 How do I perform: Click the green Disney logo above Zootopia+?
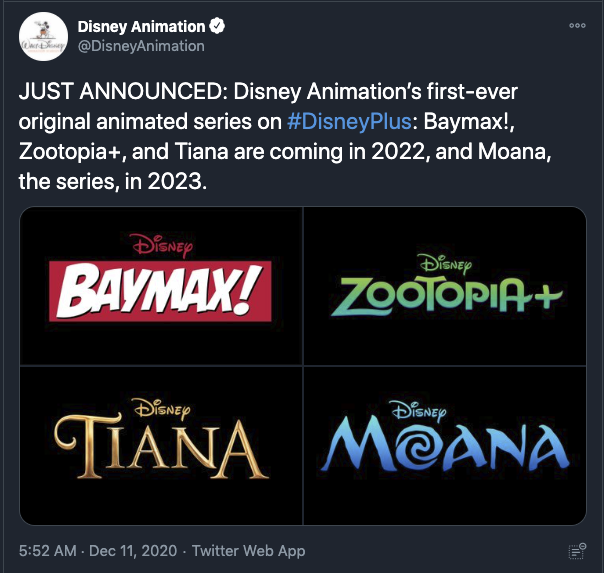click(446, 264)
